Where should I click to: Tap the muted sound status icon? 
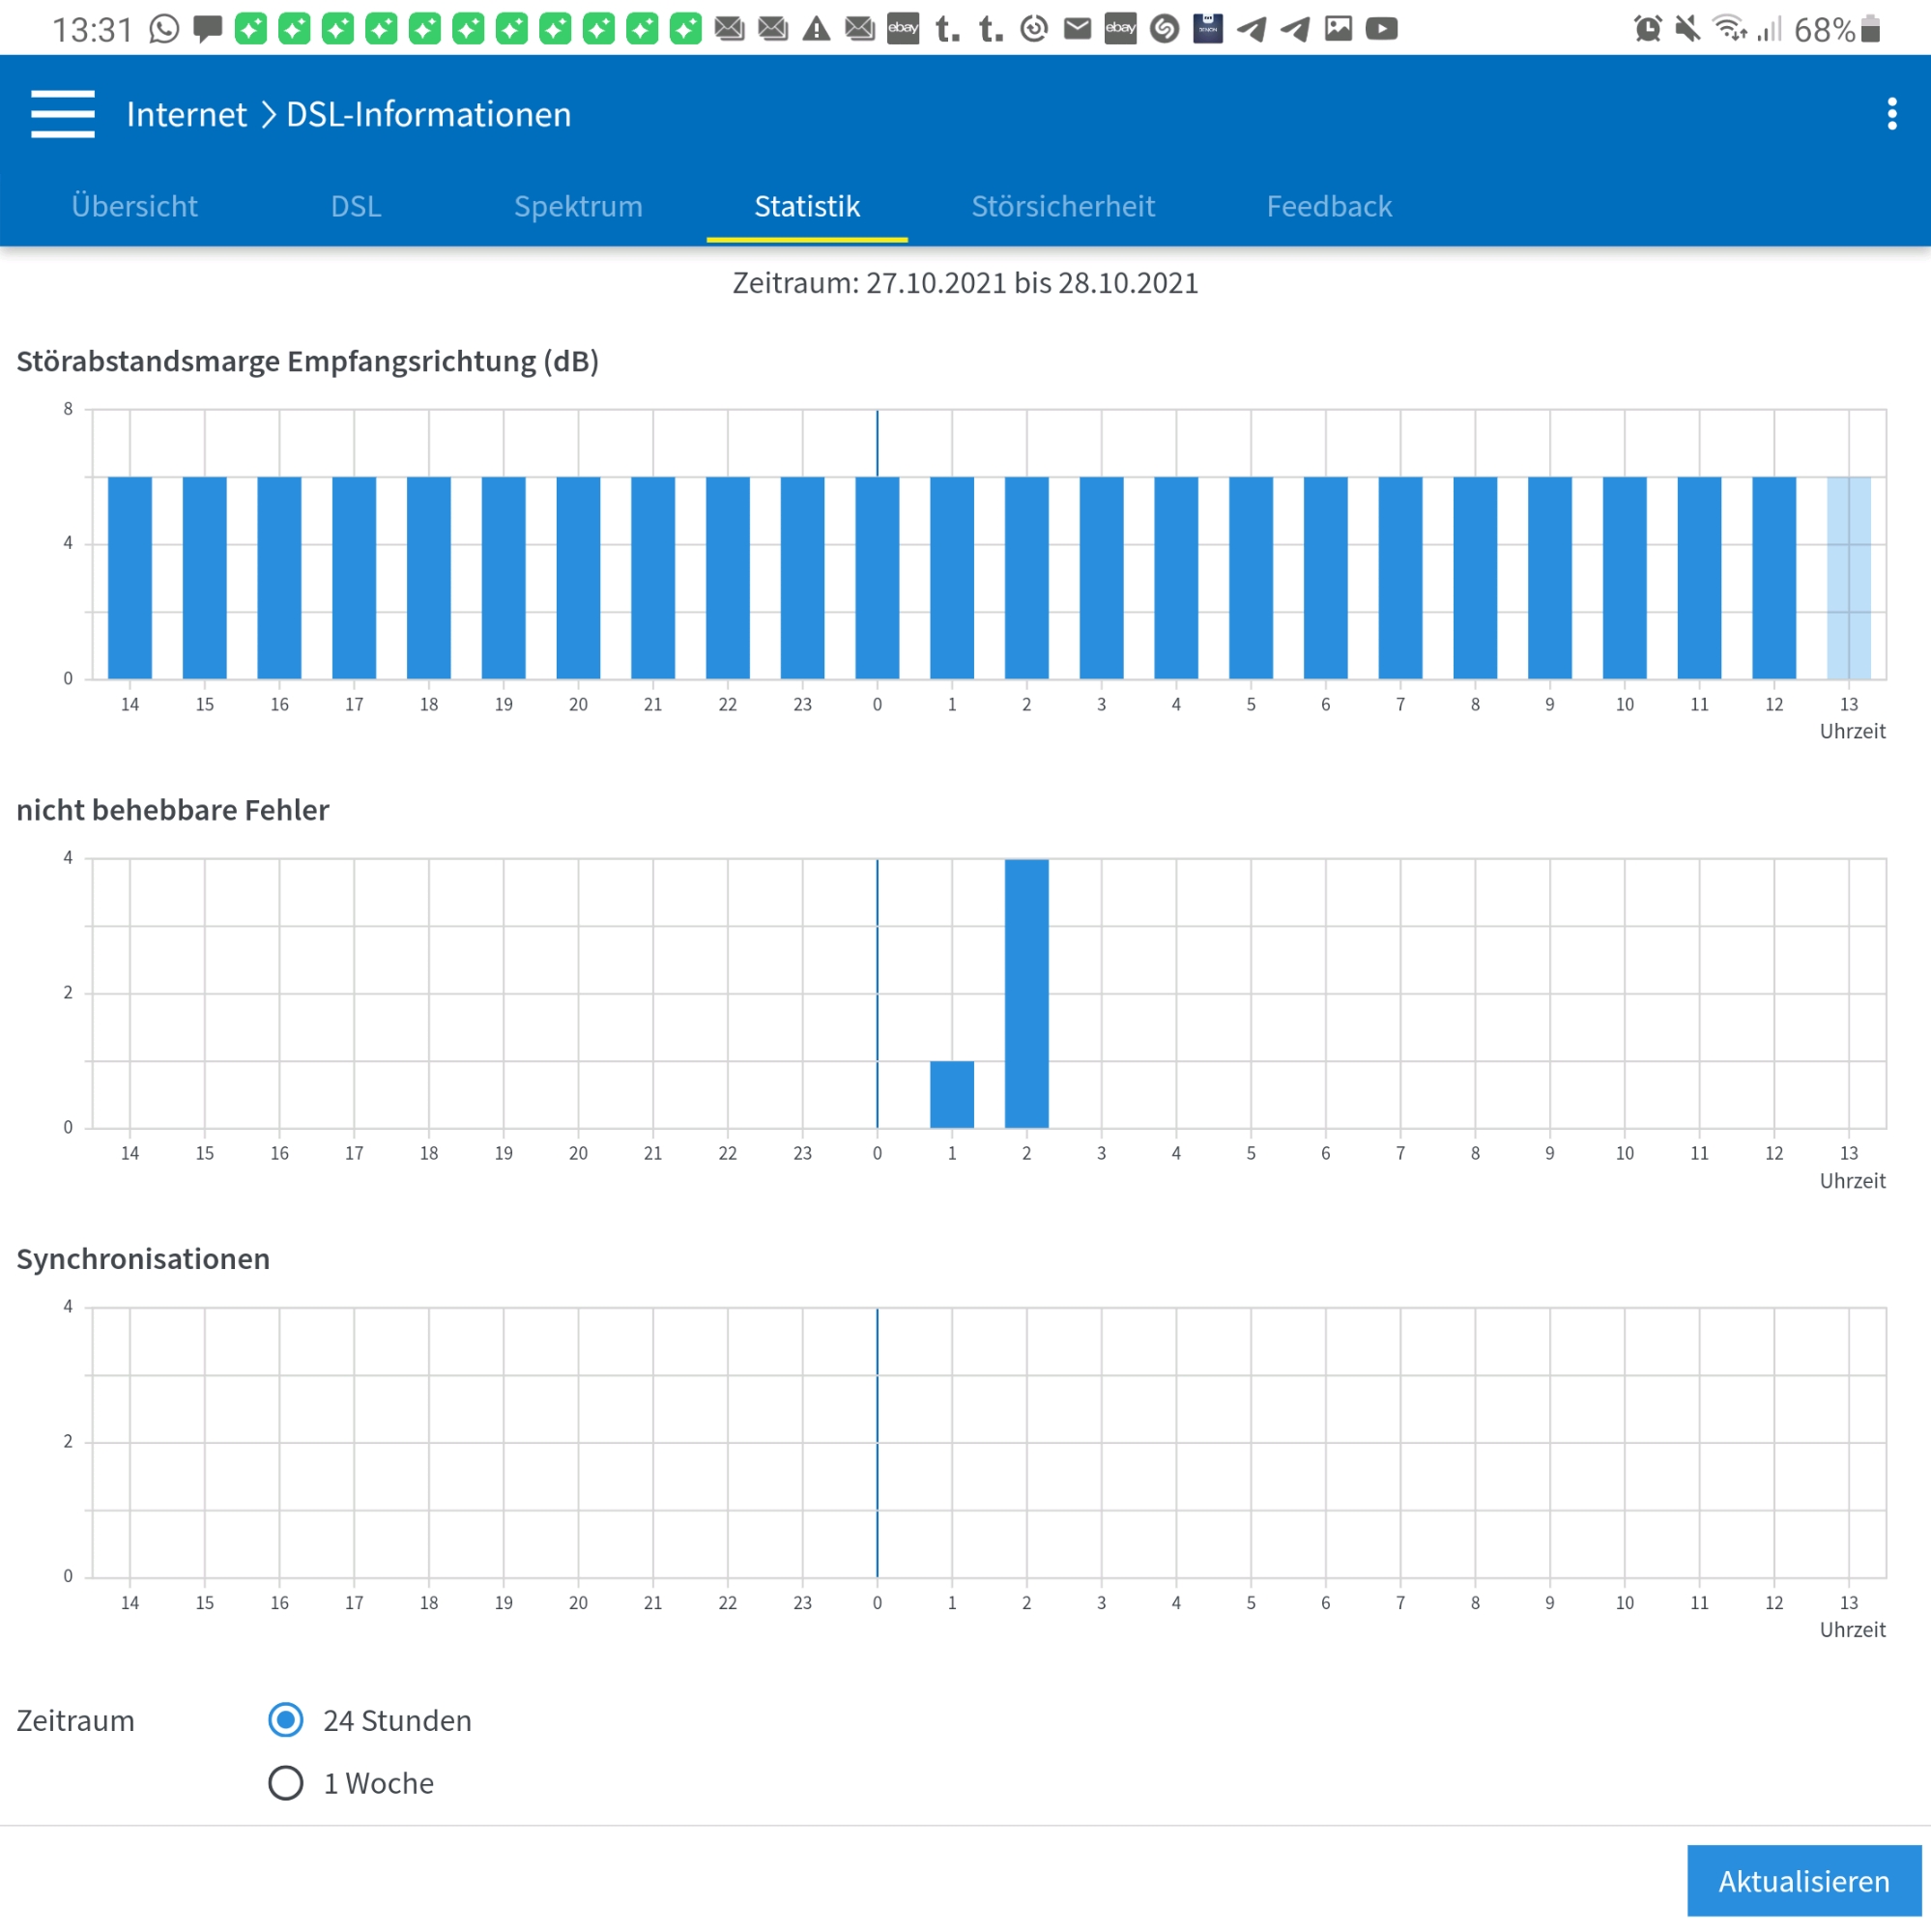click(1687, 29)
